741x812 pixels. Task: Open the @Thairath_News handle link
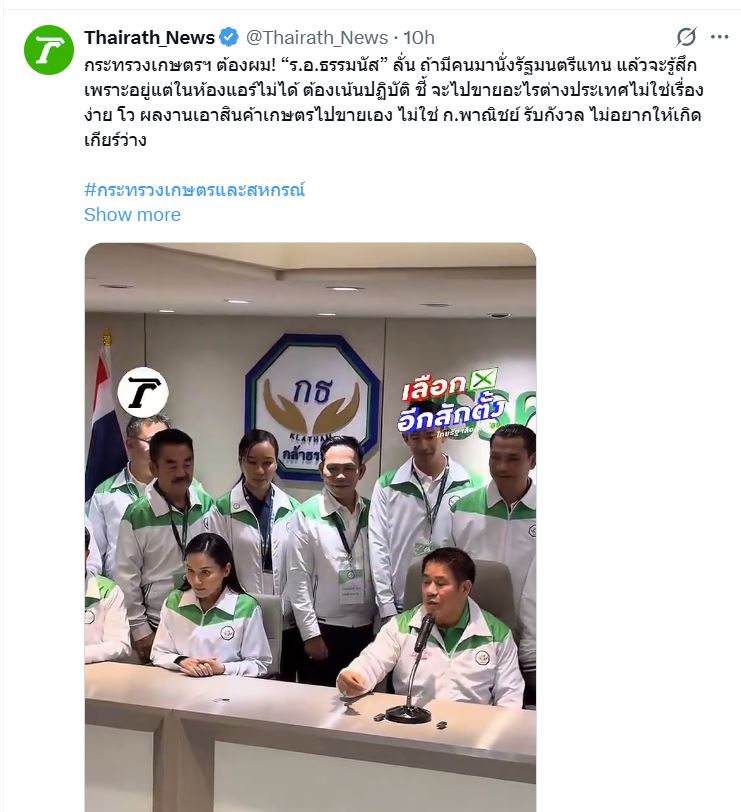pyautogui.click(x=316, y=37)
